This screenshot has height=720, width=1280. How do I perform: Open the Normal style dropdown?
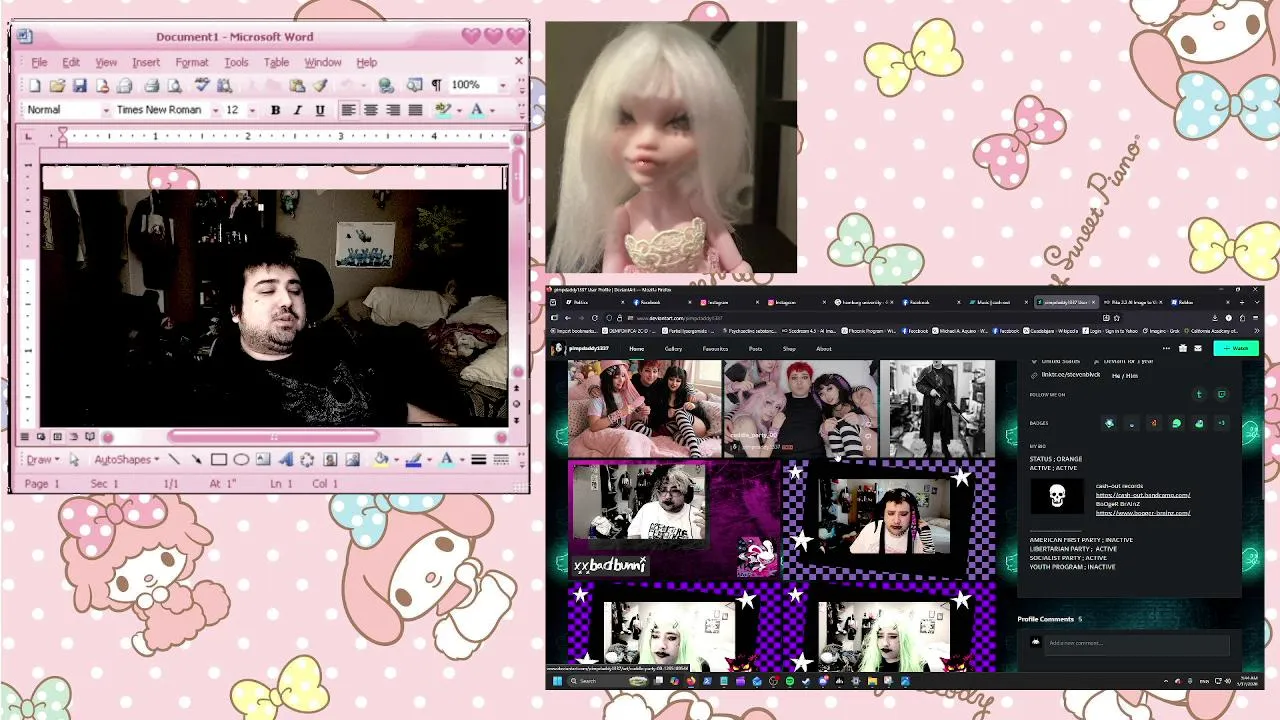point(105,110)
